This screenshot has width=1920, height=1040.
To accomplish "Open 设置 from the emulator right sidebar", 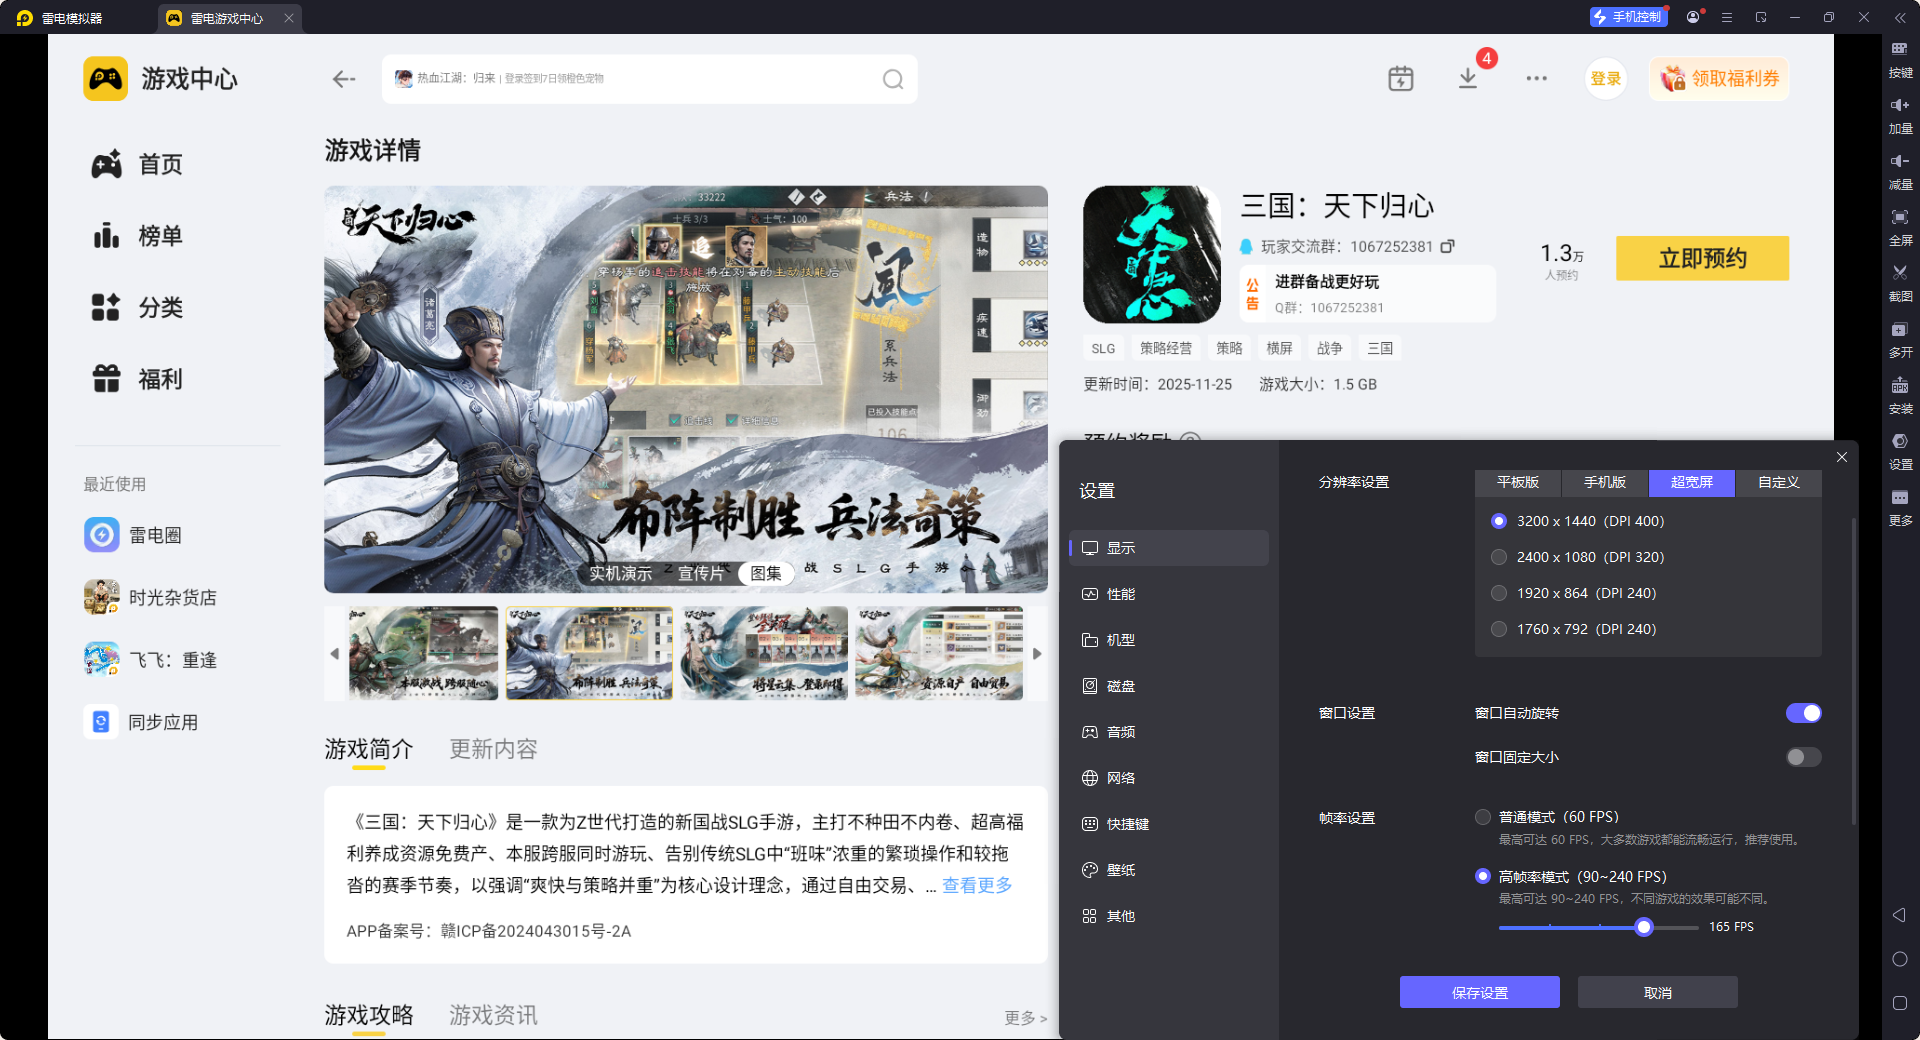I will pos(1900,450).
